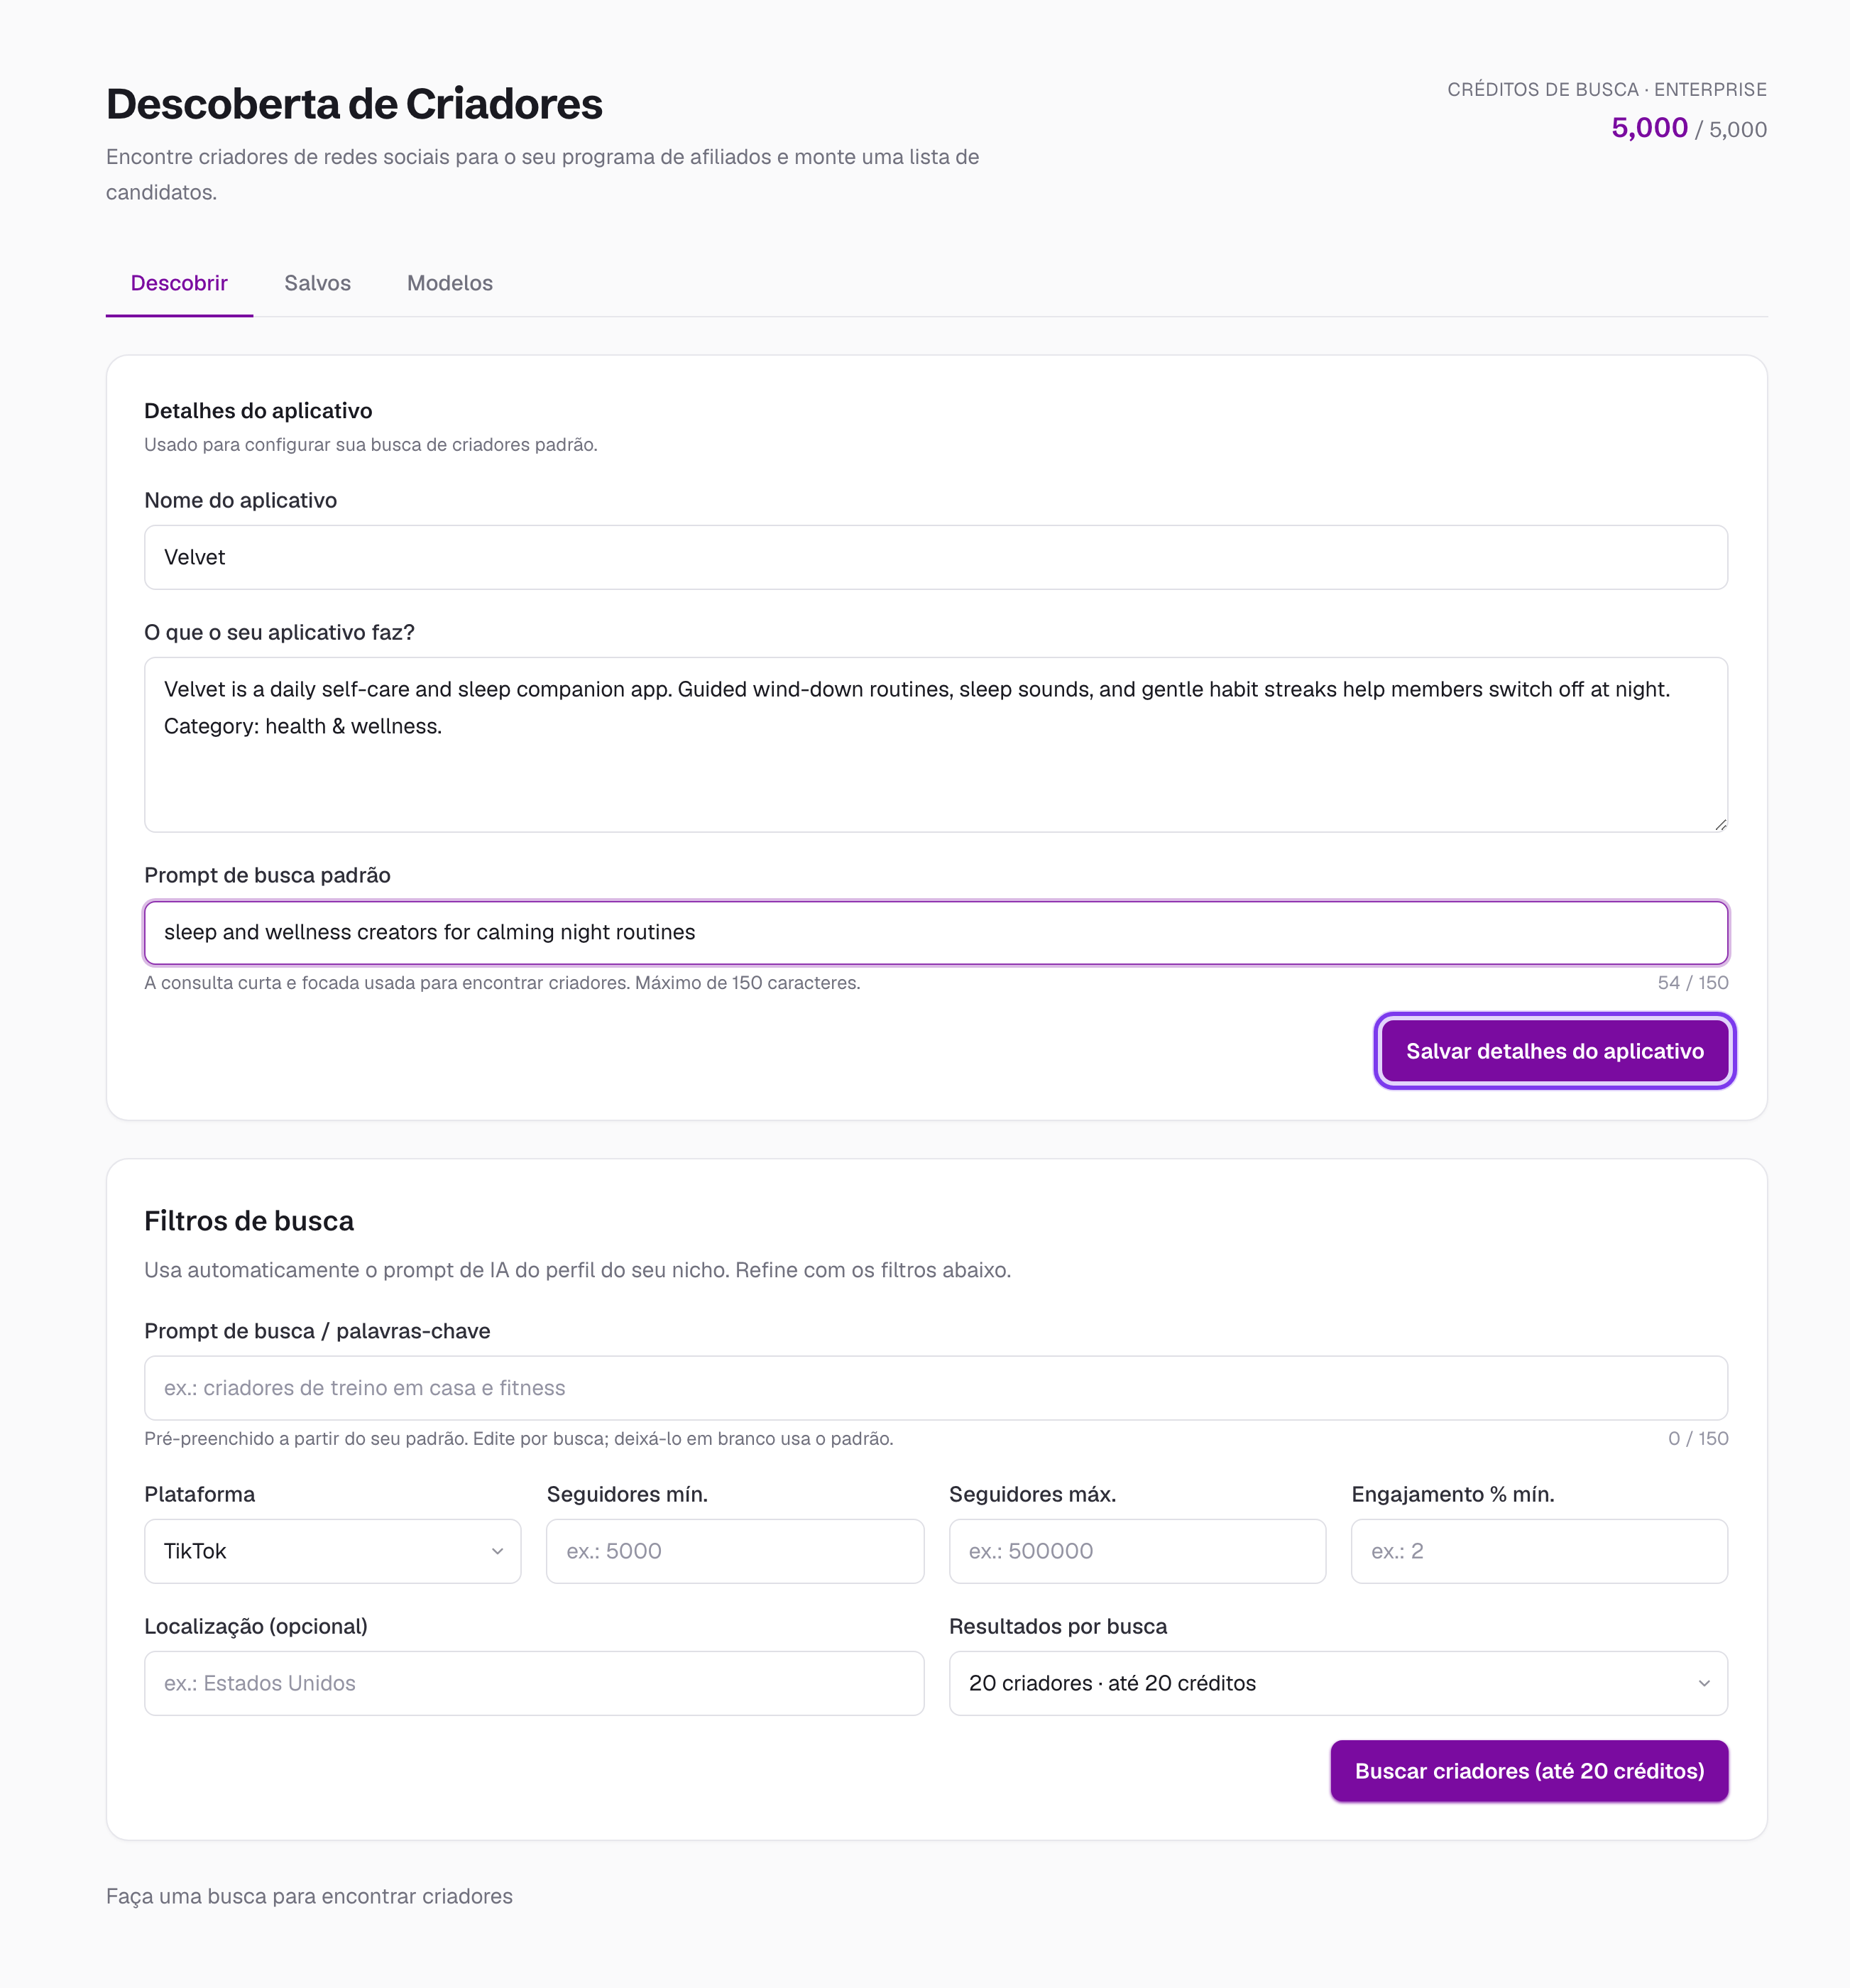Expand the Resultados por busca dropdown
The image size is (1850, 1988).
[1338, 1683]
